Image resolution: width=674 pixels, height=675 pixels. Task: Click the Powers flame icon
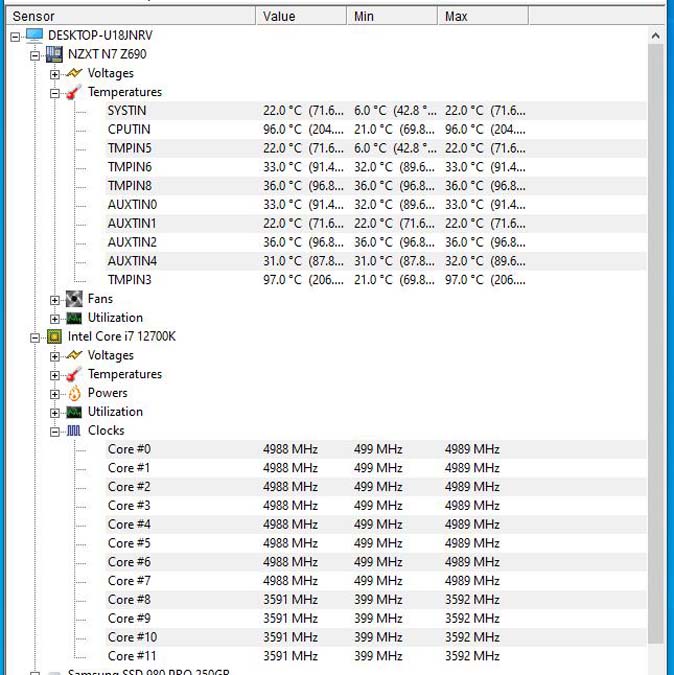pyautogui.click(x=74, y=393)
